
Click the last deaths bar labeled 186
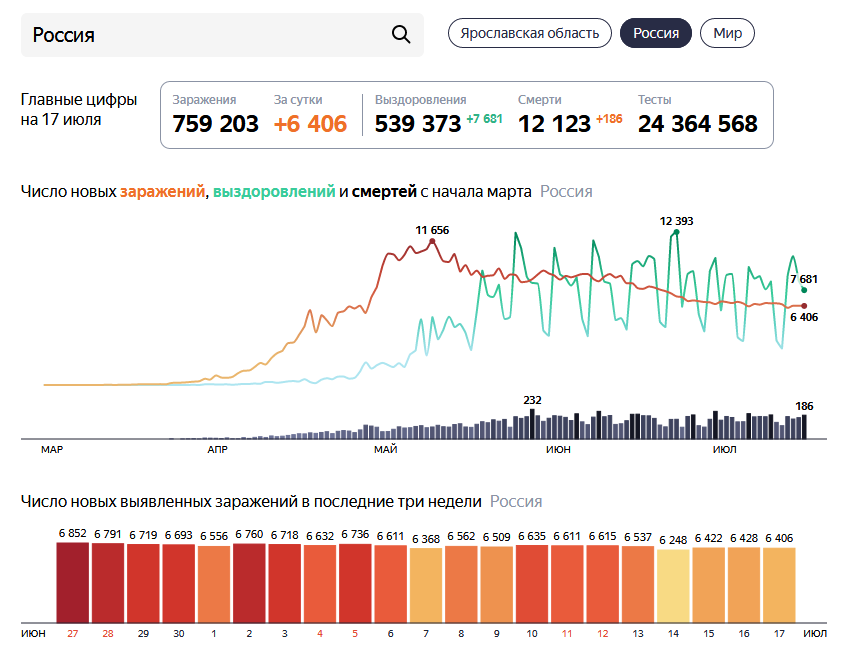tap(804, 427)
